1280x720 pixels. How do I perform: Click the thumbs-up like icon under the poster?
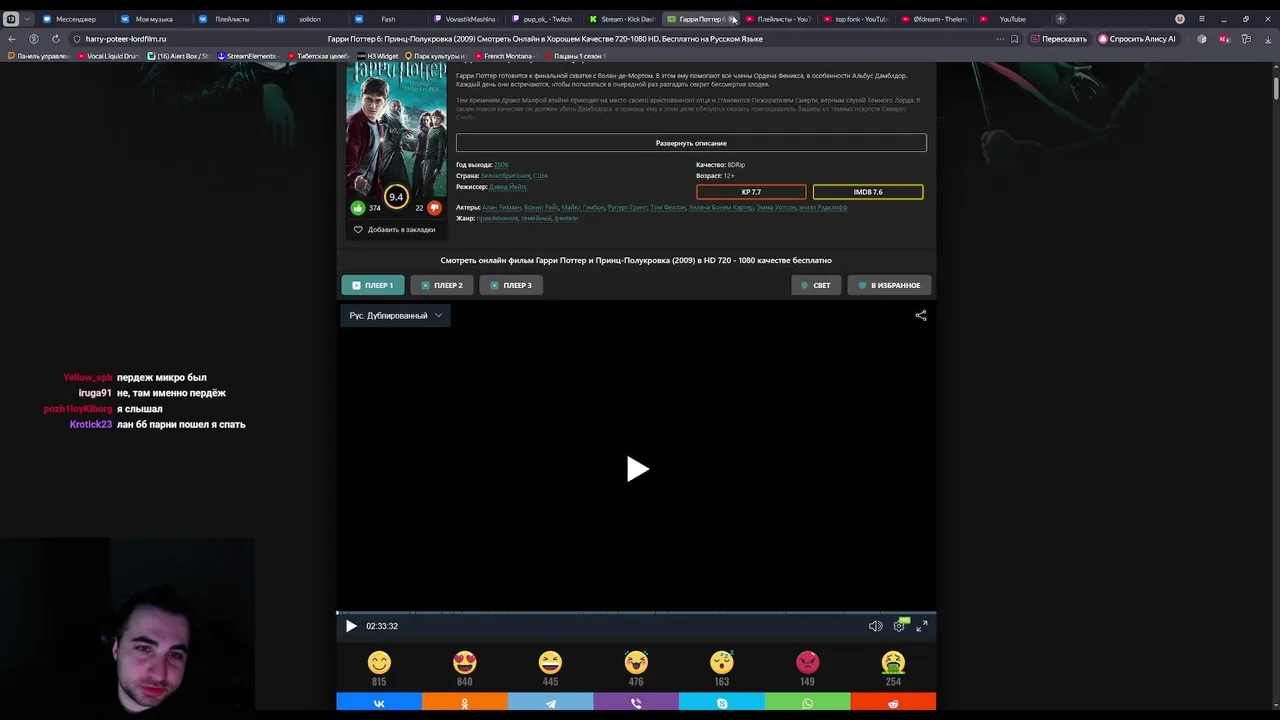358,208
